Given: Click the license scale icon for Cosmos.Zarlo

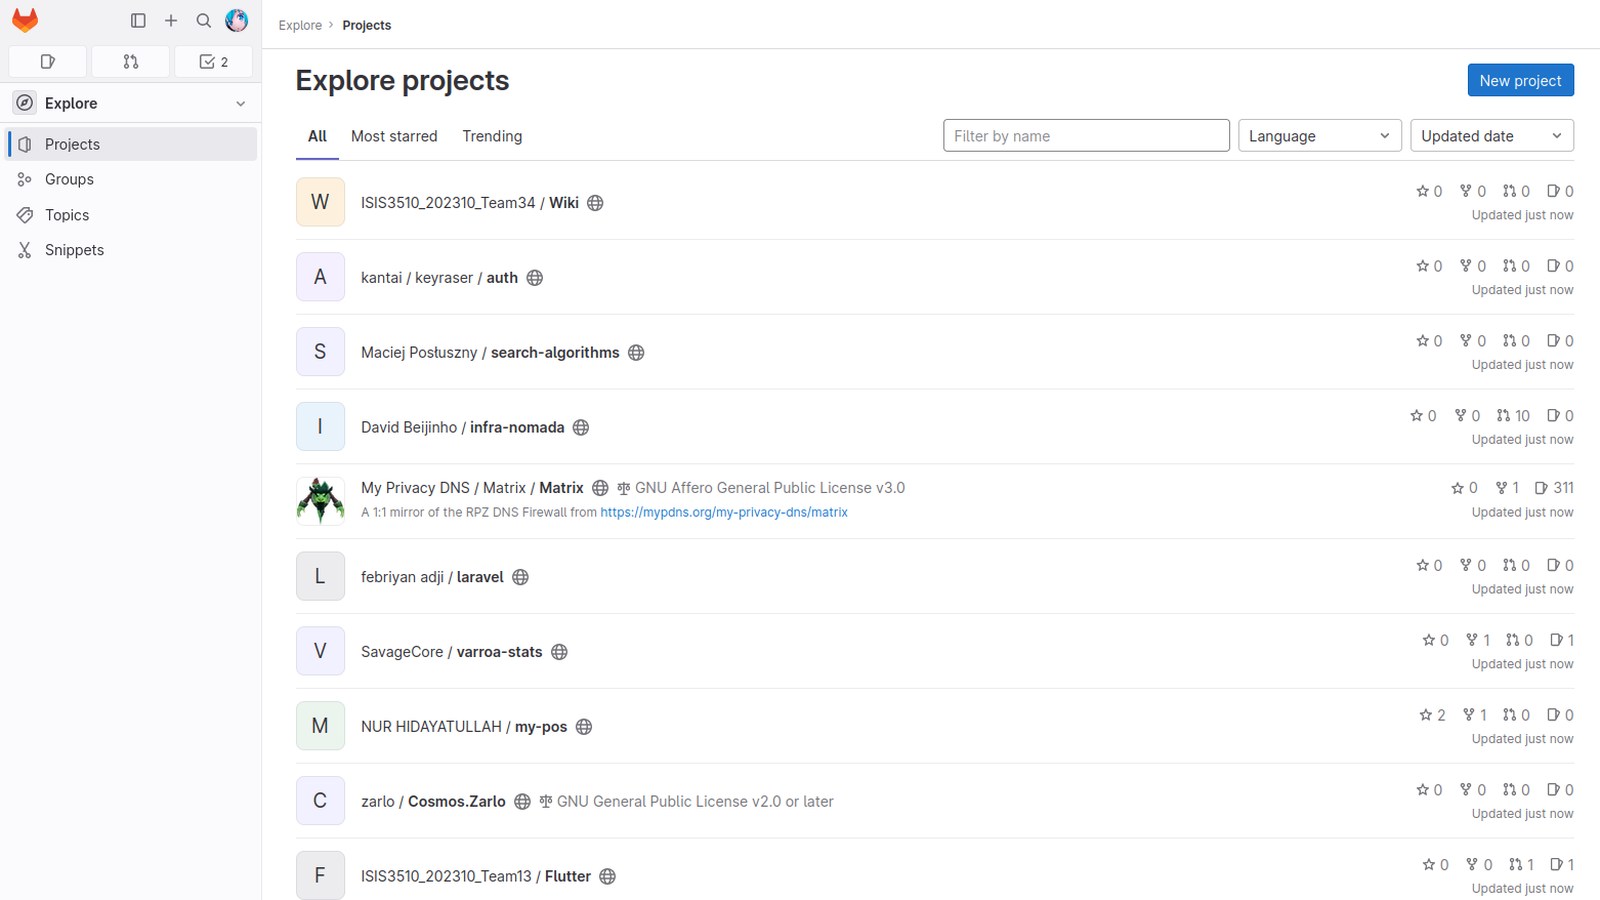Looking at the screenshot, I should click(546, 802).
